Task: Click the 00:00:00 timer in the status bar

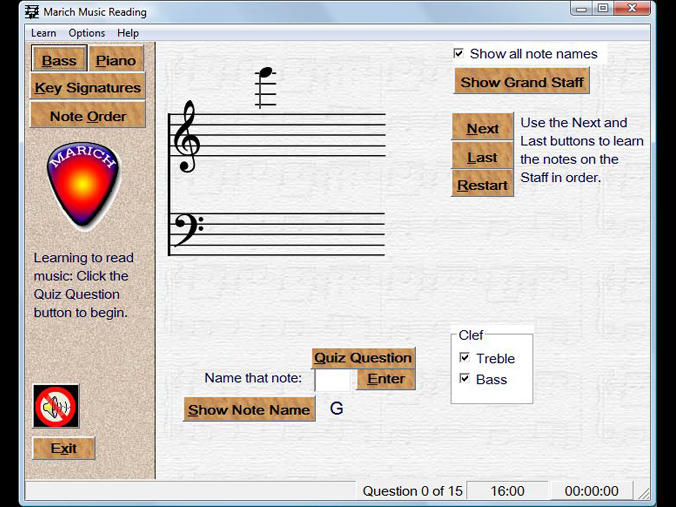Action: tap(591, 491)
